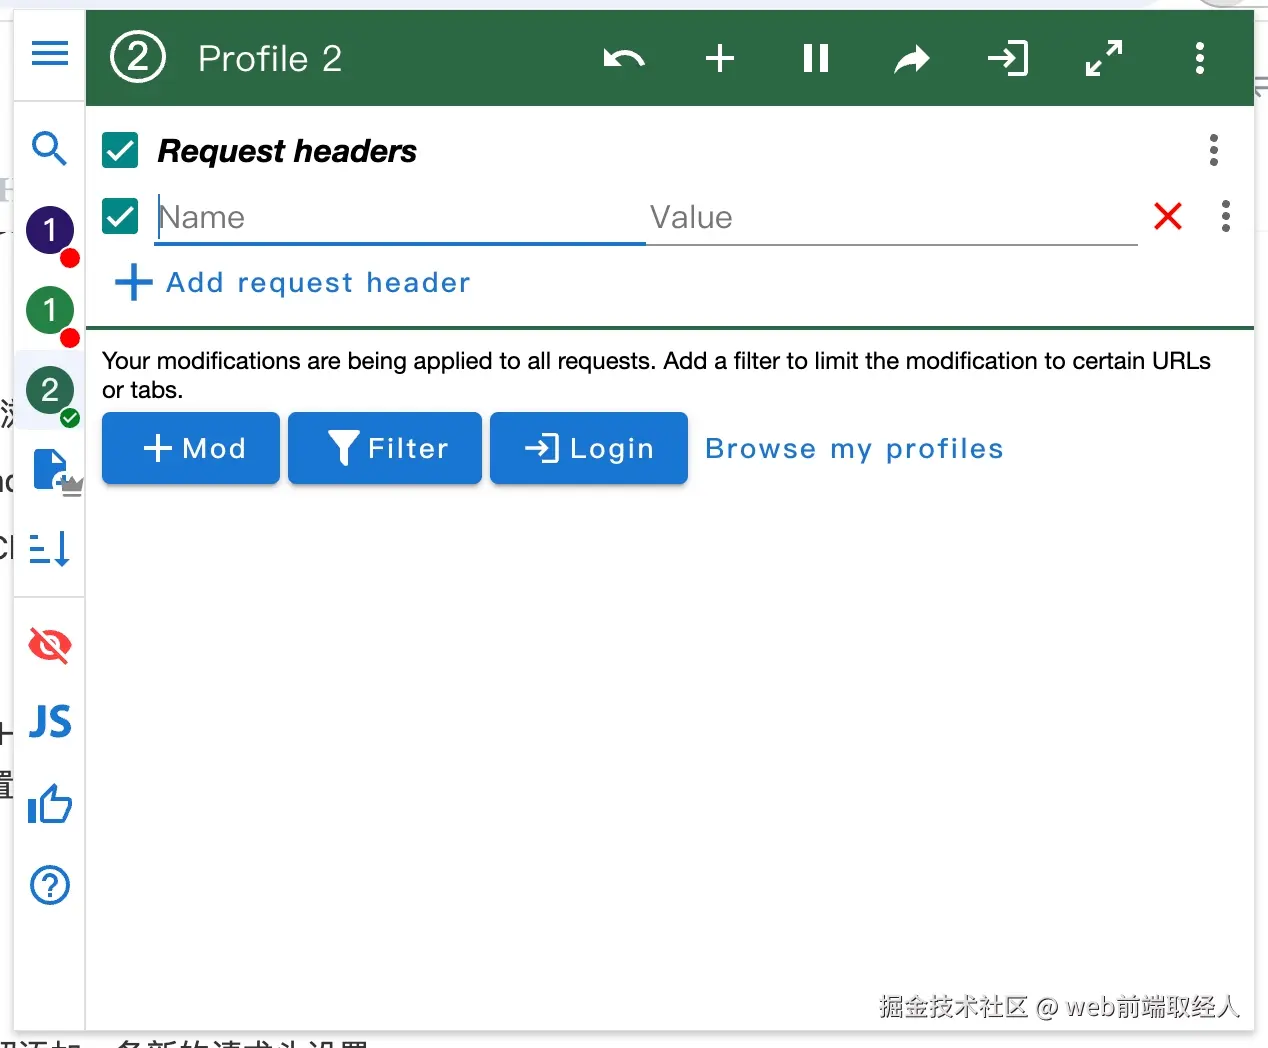Viewport: 1268px width, 1048px height.
Task: Toggle Request headers checkbox
Action: click(x=120, y=151)
